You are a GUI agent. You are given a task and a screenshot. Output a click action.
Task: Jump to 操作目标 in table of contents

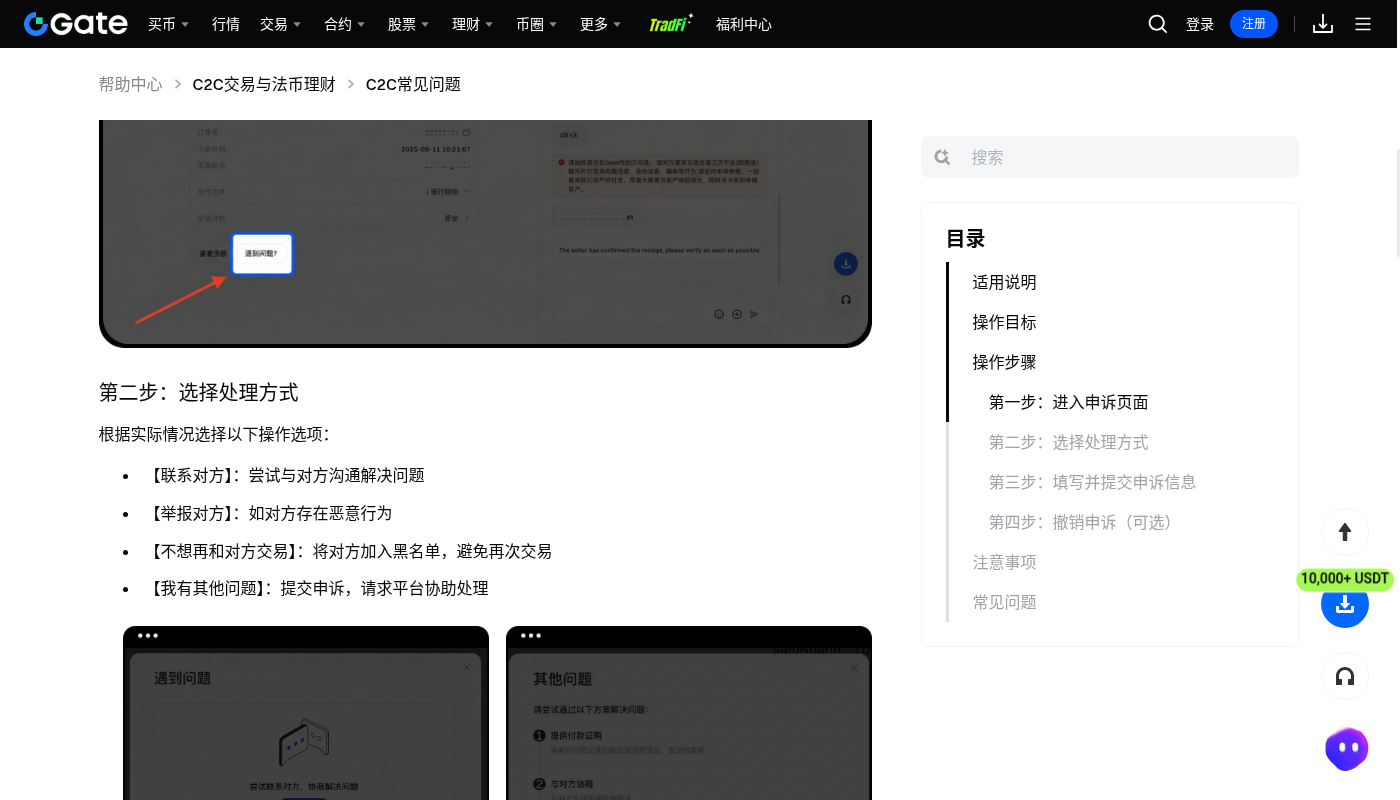click(1004, 322)
